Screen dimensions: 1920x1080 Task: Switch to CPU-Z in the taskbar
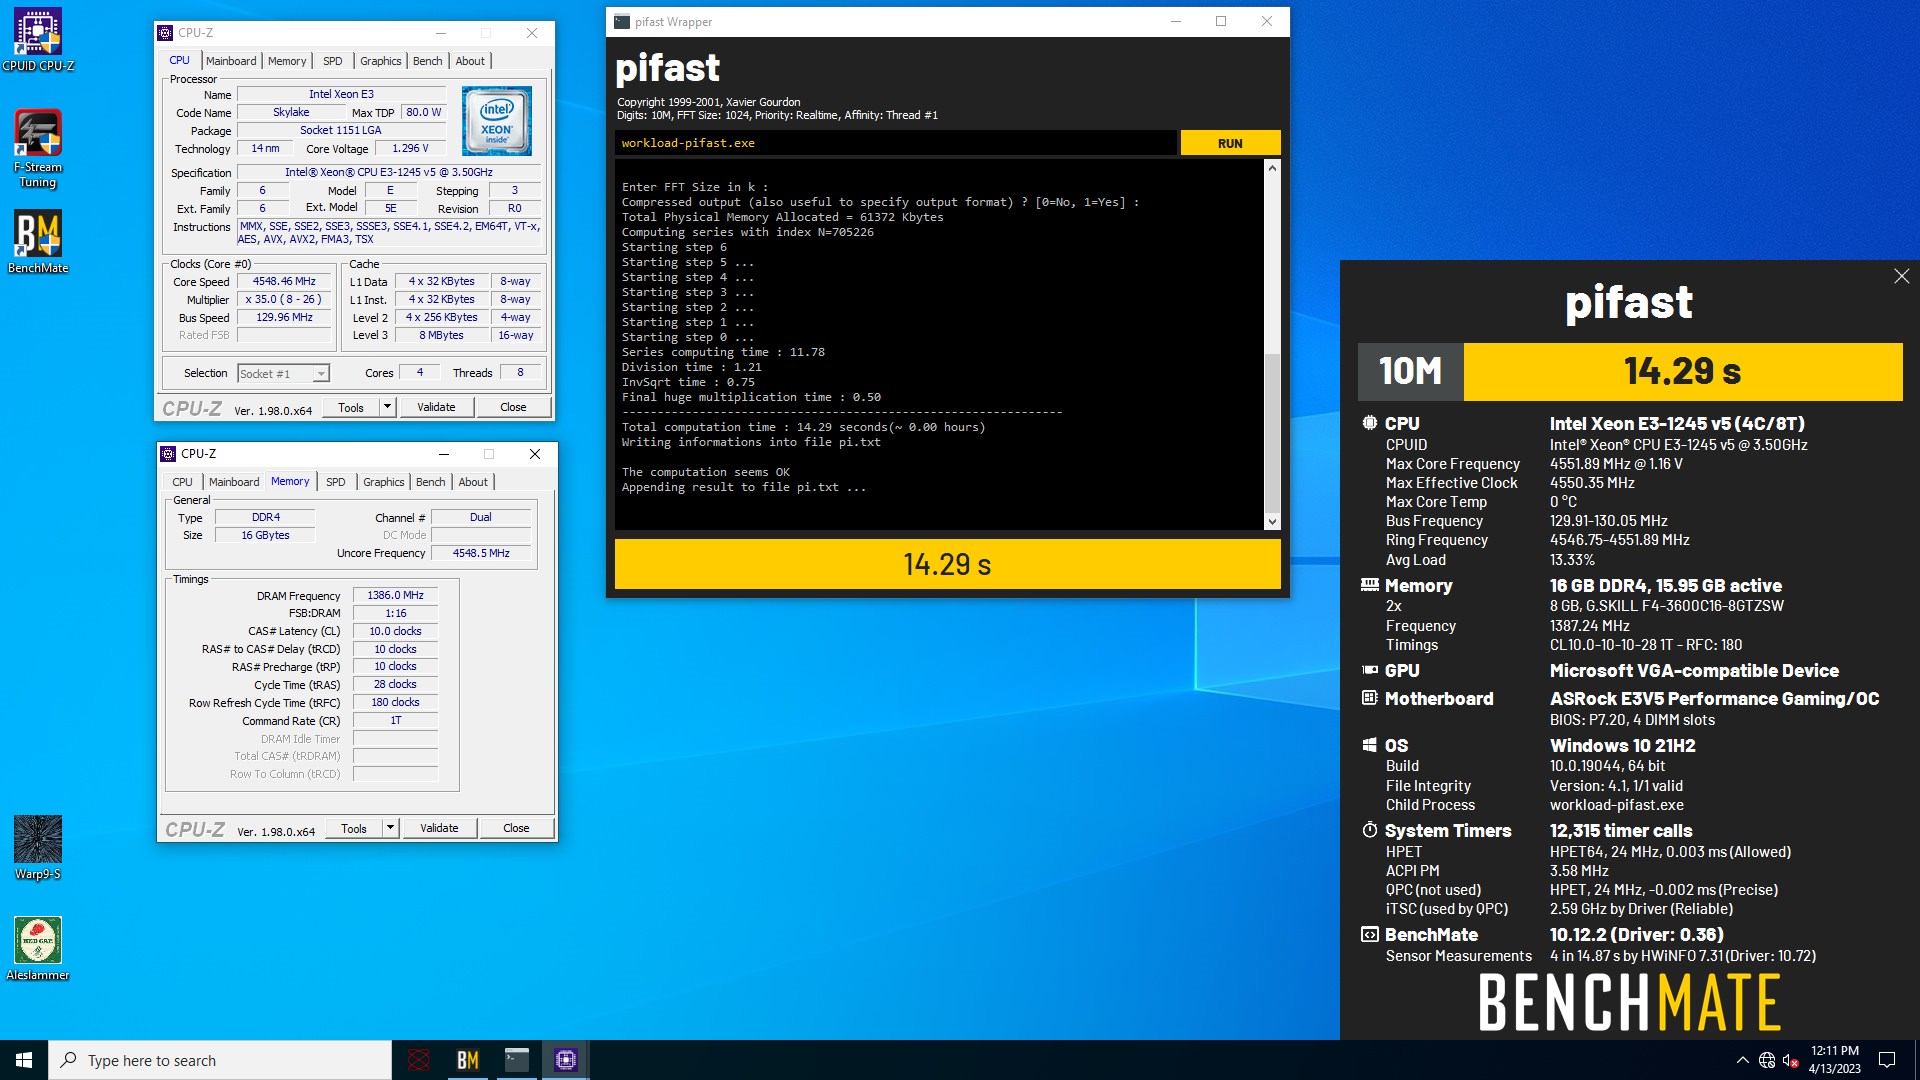pyautogui.click(x=566, y=1060)
